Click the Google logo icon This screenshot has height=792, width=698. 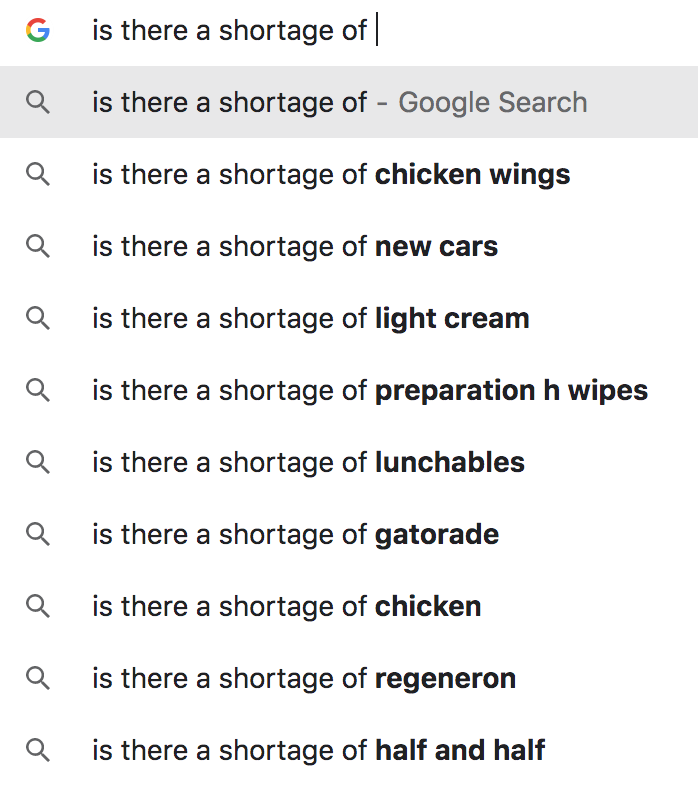pos(38,31)
